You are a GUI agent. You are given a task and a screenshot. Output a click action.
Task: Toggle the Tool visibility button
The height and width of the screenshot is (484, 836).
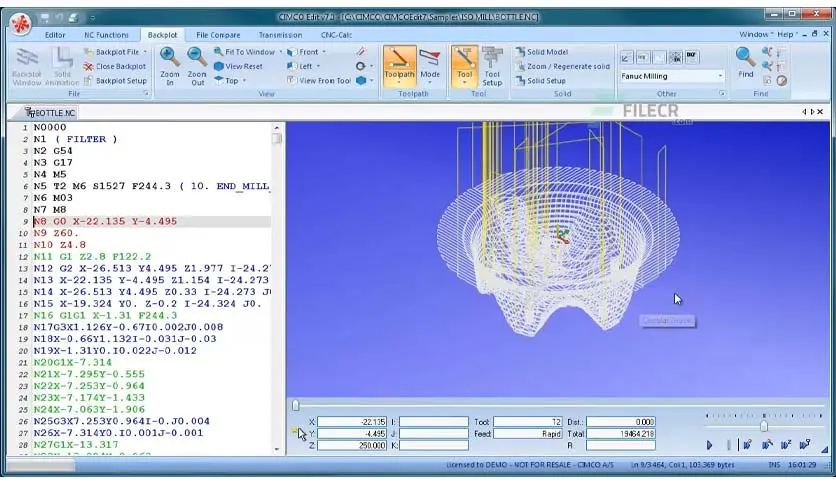(x=463, y=58)
